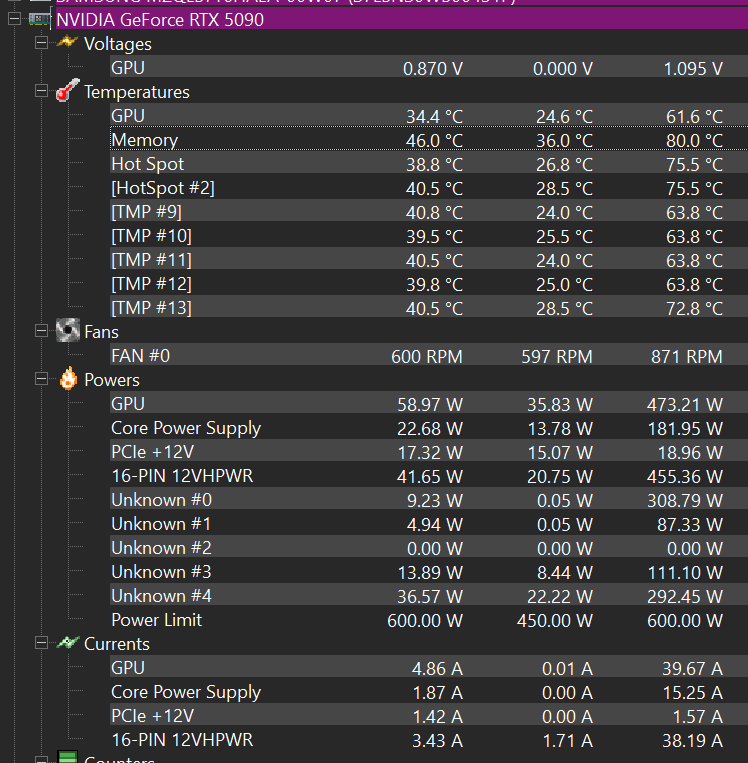The height and width of the screenshot is (763, 748).
Task: Click the 38.19 A 12VHPWR max current
Action: [693, 741]
